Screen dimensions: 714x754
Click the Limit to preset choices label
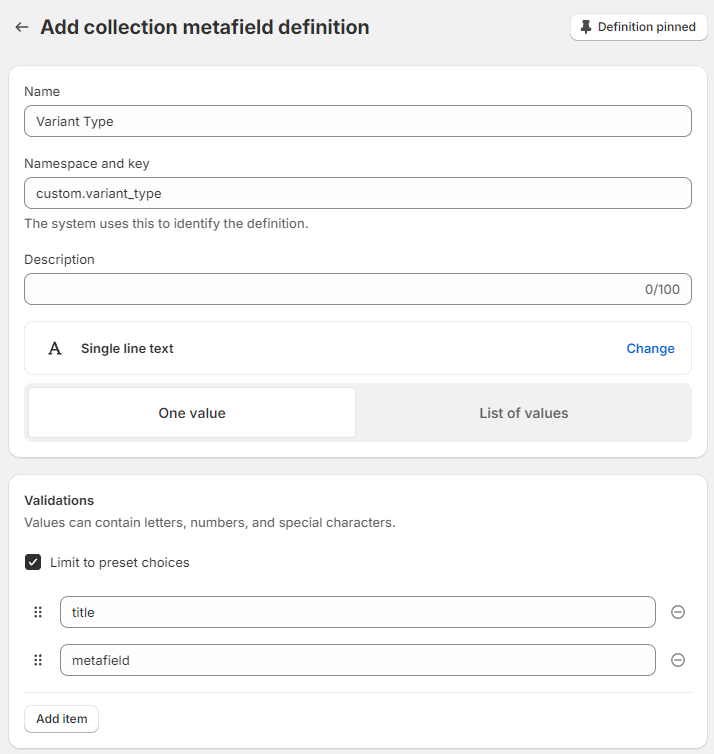120,562
